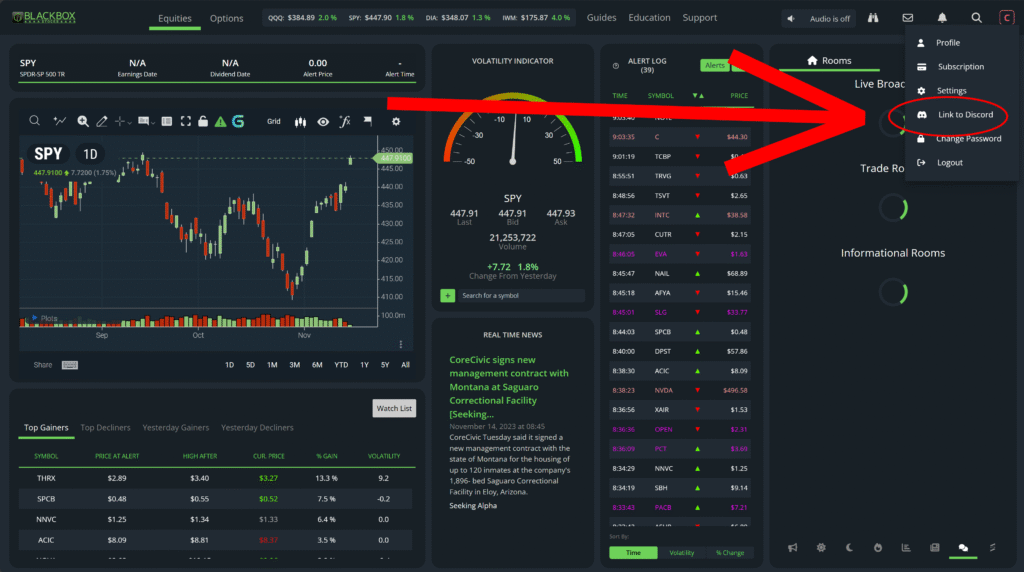Click the green plus add-symbol button
Viewport: 1024px width, 572px height.
[x=447, y=296]
